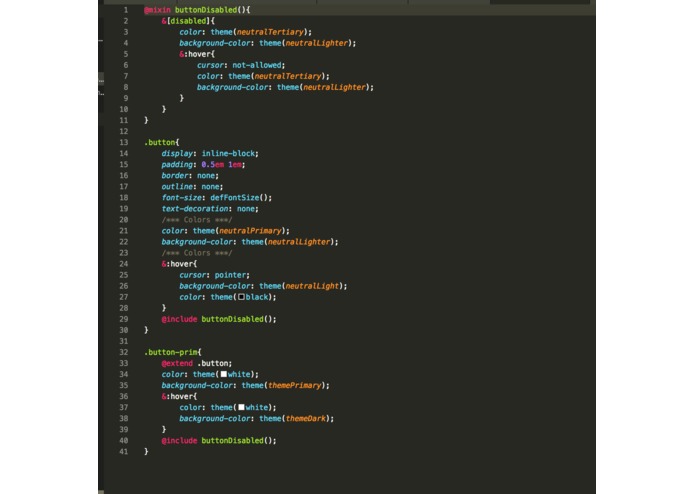695x494 pixels.
Task: Click the white color swatch on line 34
Action: [223, 374]
